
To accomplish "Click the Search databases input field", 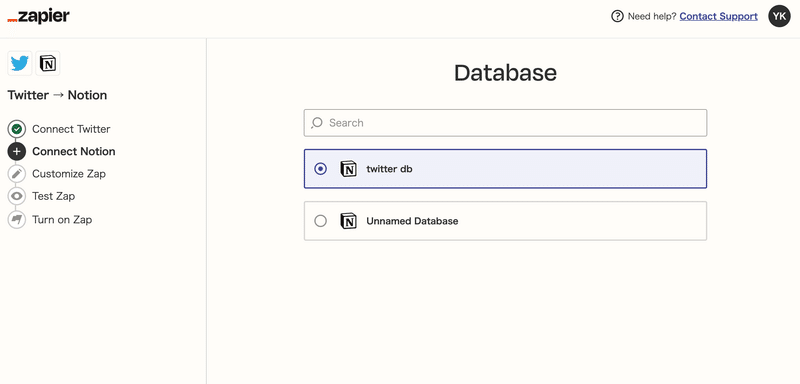I will (x=505, y=123).
